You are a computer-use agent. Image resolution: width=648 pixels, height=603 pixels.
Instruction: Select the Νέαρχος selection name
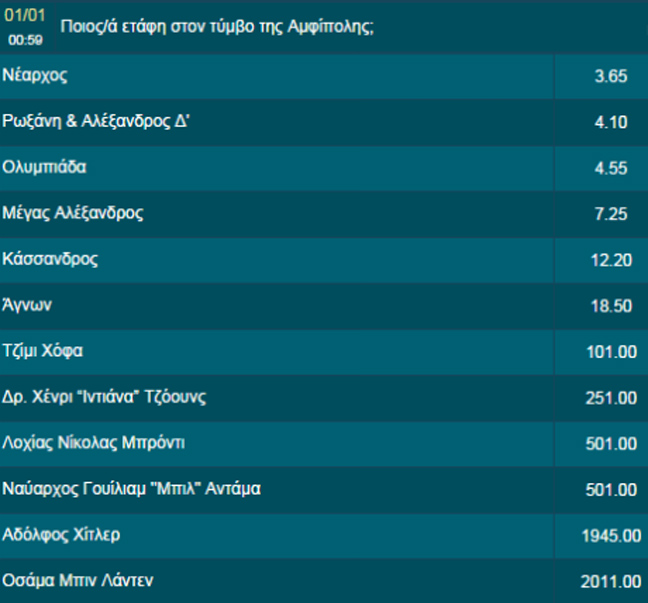click(x=36, y=75)
